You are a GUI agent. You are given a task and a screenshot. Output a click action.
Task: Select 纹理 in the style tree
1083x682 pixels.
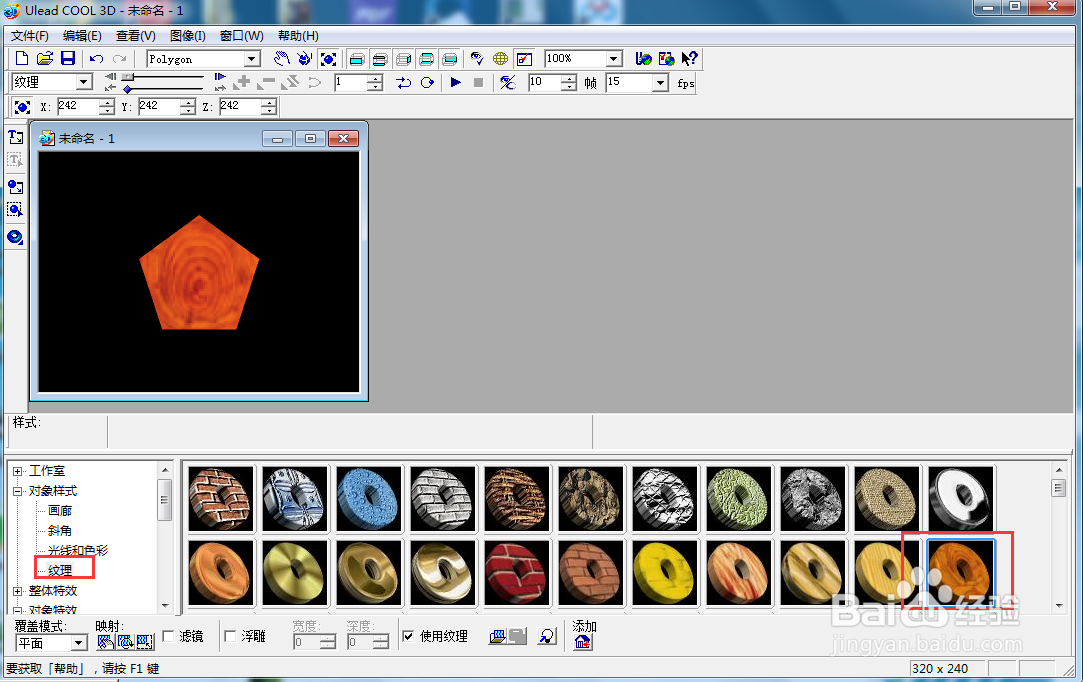tap(60, 571)
